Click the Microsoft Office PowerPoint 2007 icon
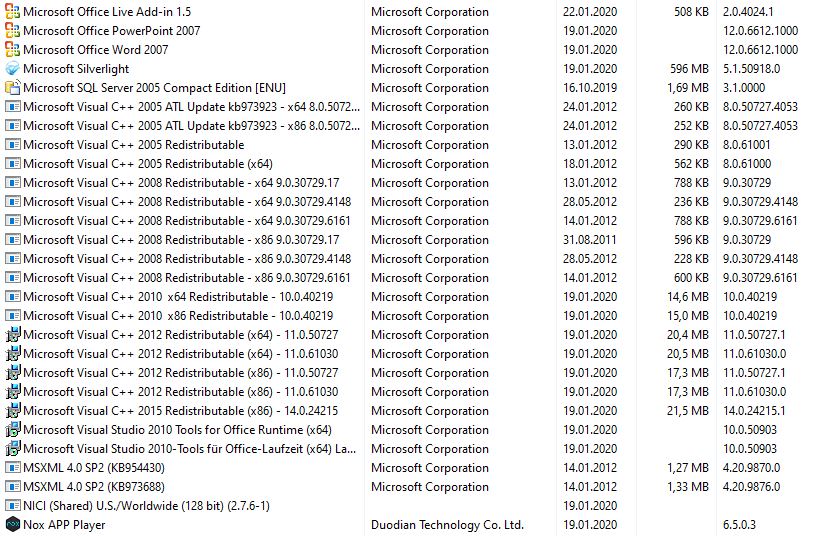Screen dimensions: 819x536 [12, 31]
